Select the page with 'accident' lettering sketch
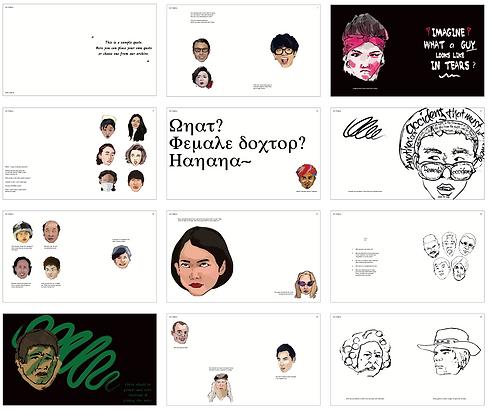The width and height of the screenshot is (491, 410). point(407,154)
